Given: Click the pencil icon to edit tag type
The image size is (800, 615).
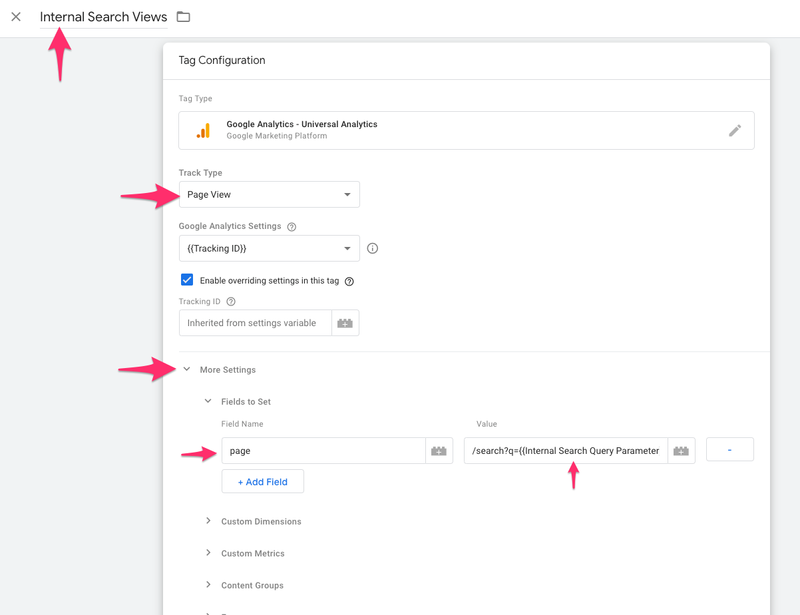Looking at the screenshot, I should 735,131.
